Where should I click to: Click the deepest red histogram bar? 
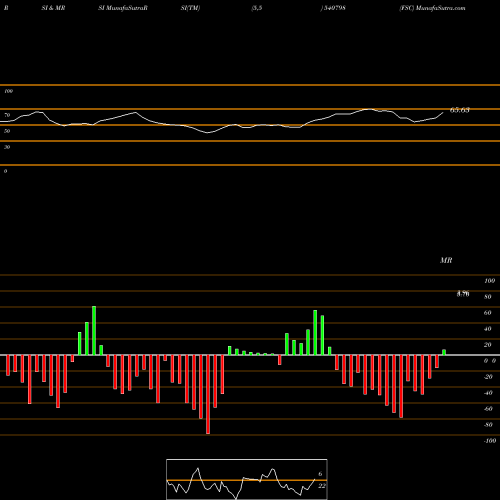click(208, 394)
